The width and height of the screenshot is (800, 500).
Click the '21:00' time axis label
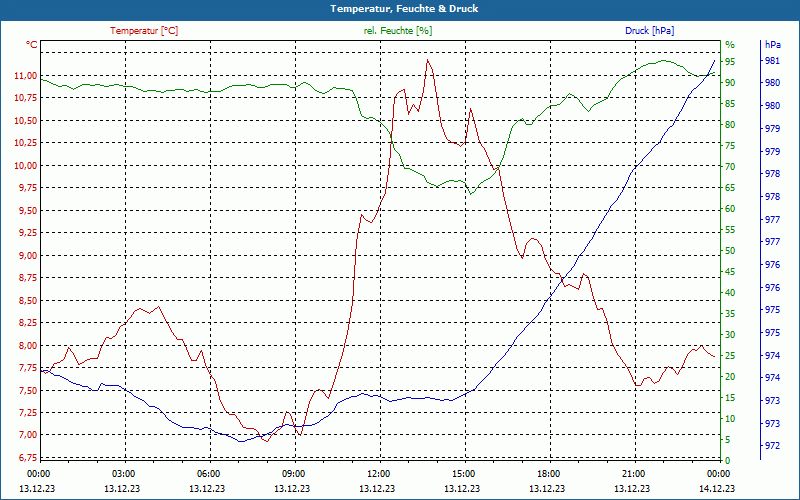[634, 474]
